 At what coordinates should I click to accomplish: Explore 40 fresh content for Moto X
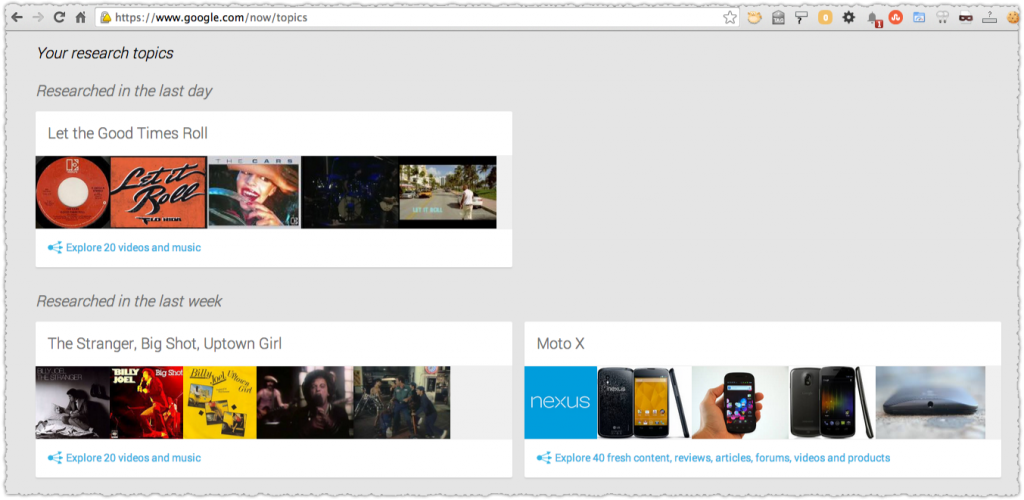click(x=722, y=458)
